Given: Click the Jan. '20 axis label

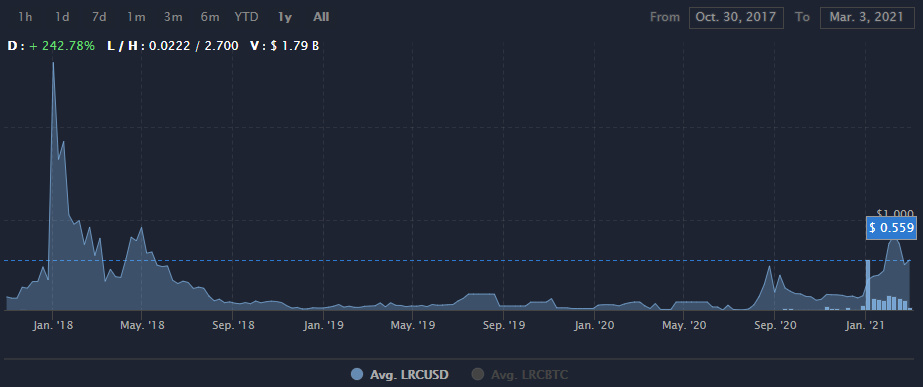Looking at the screenshot, I should [x=594, y=325].
